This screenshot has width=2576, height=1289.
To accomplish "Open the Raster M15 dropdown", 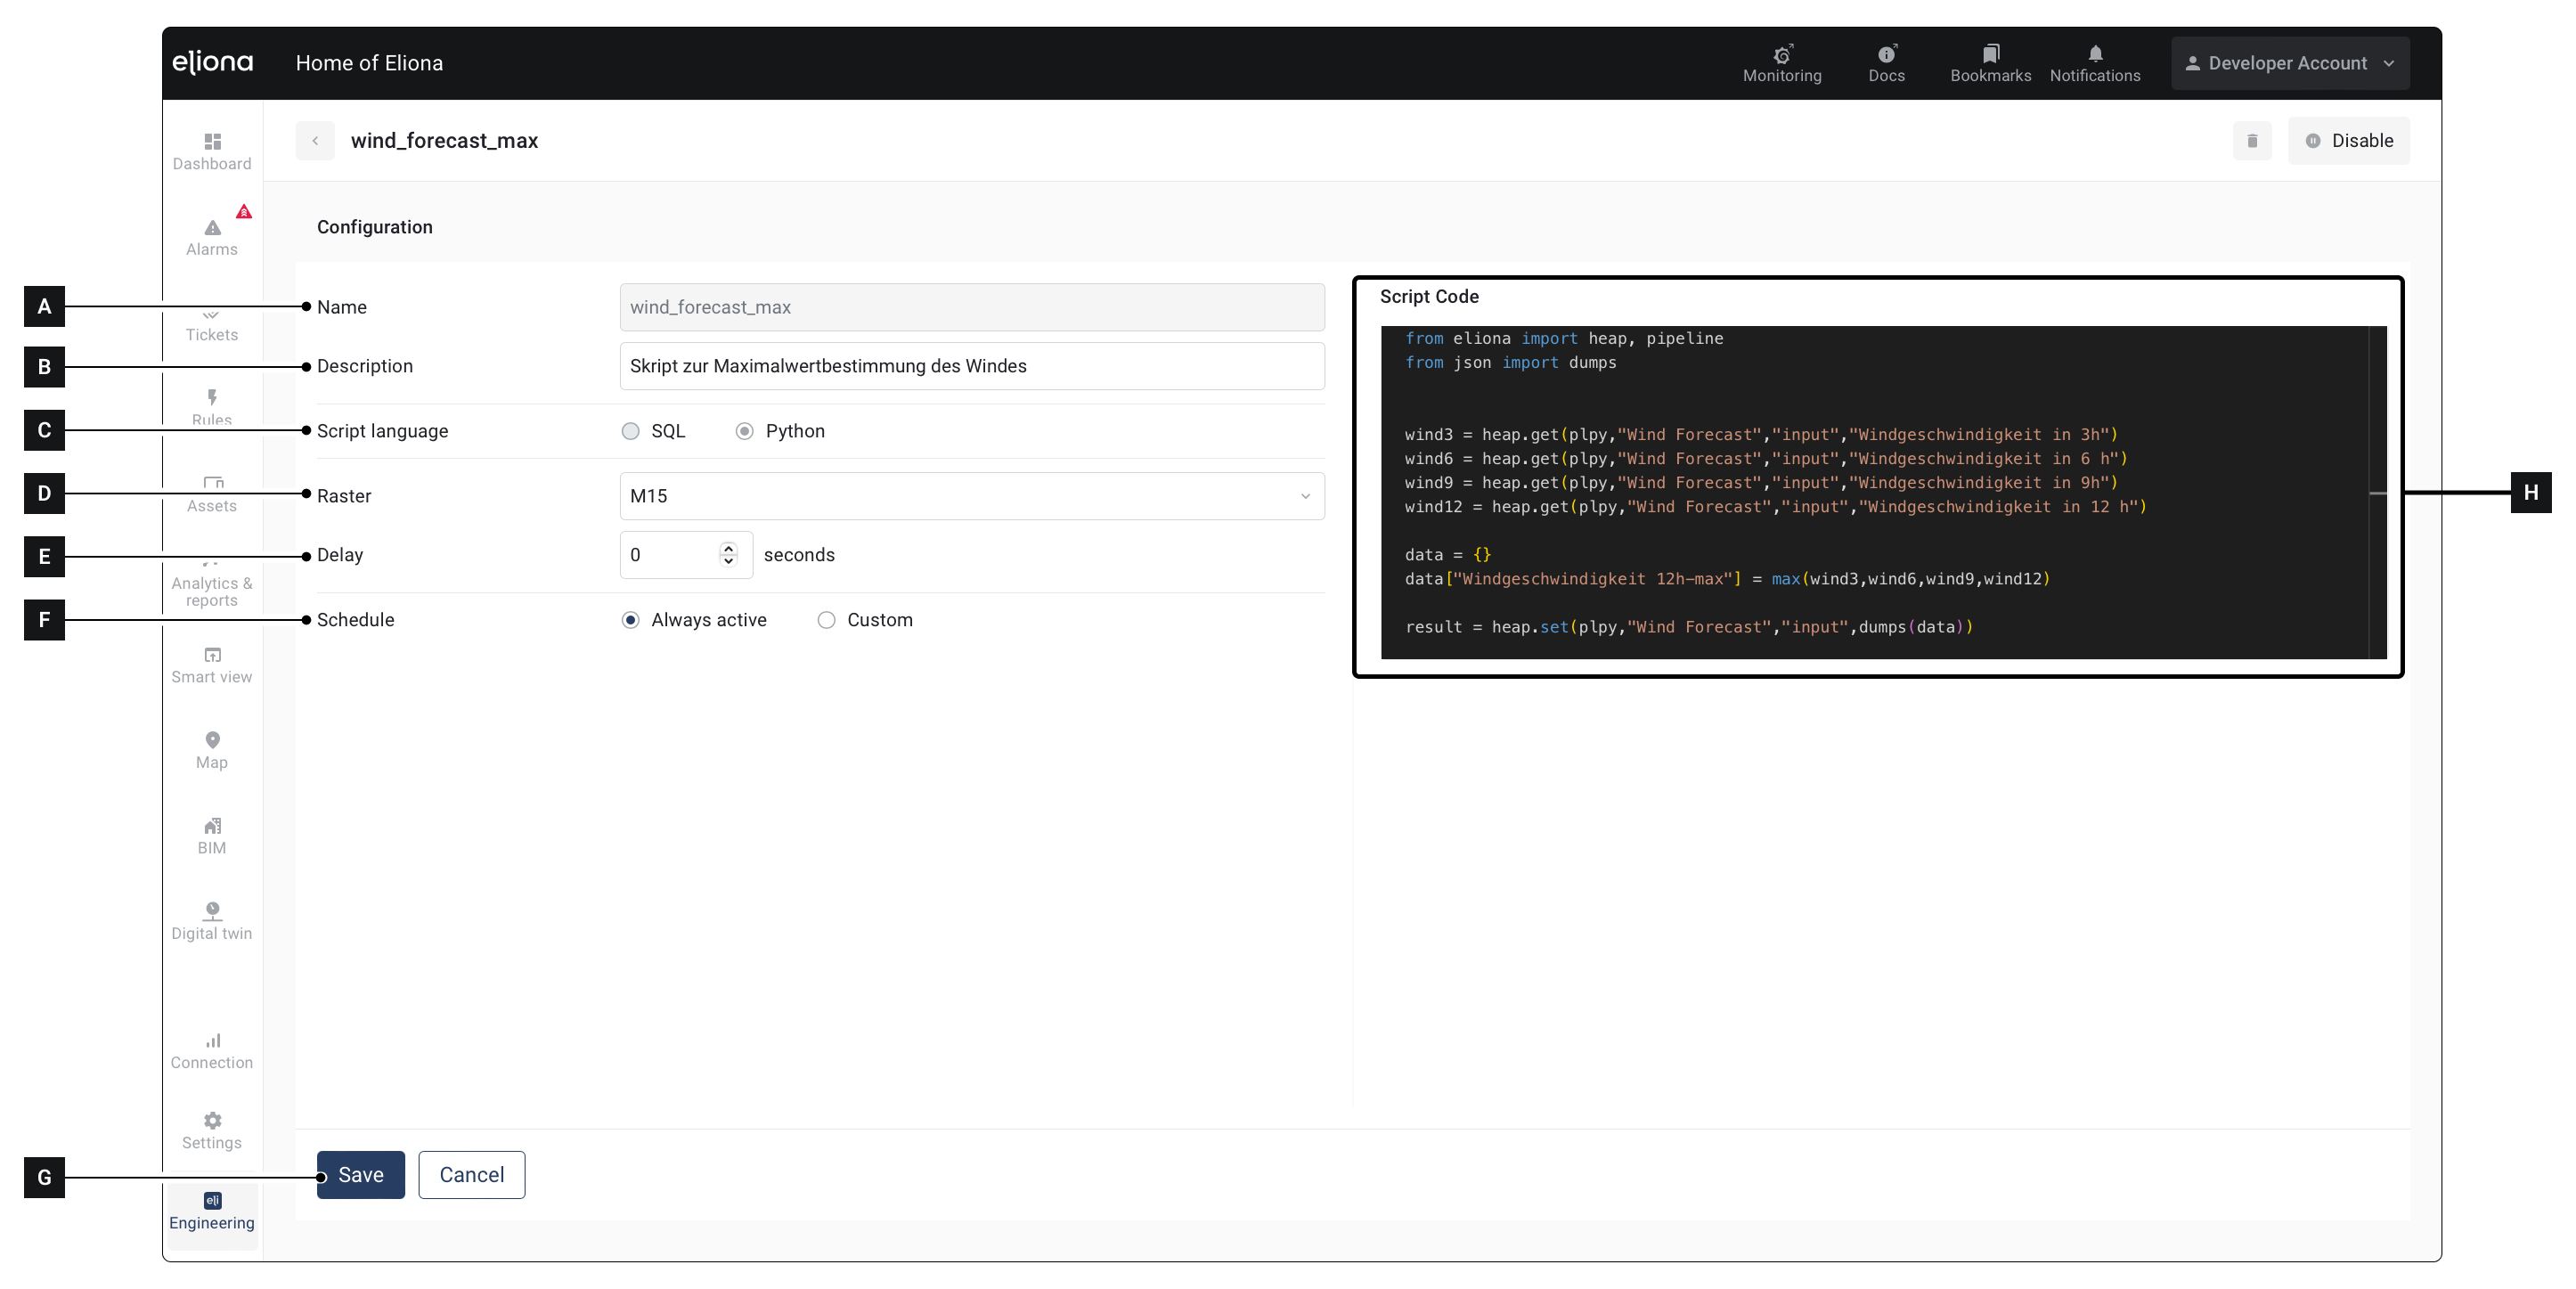I will point(972,496).
